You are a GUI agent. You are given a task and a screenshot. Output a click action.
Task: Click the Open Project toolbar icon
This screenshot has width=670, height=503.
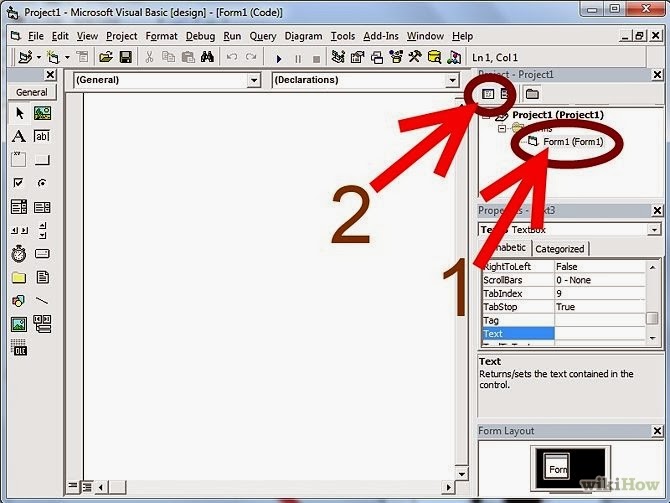106,57
